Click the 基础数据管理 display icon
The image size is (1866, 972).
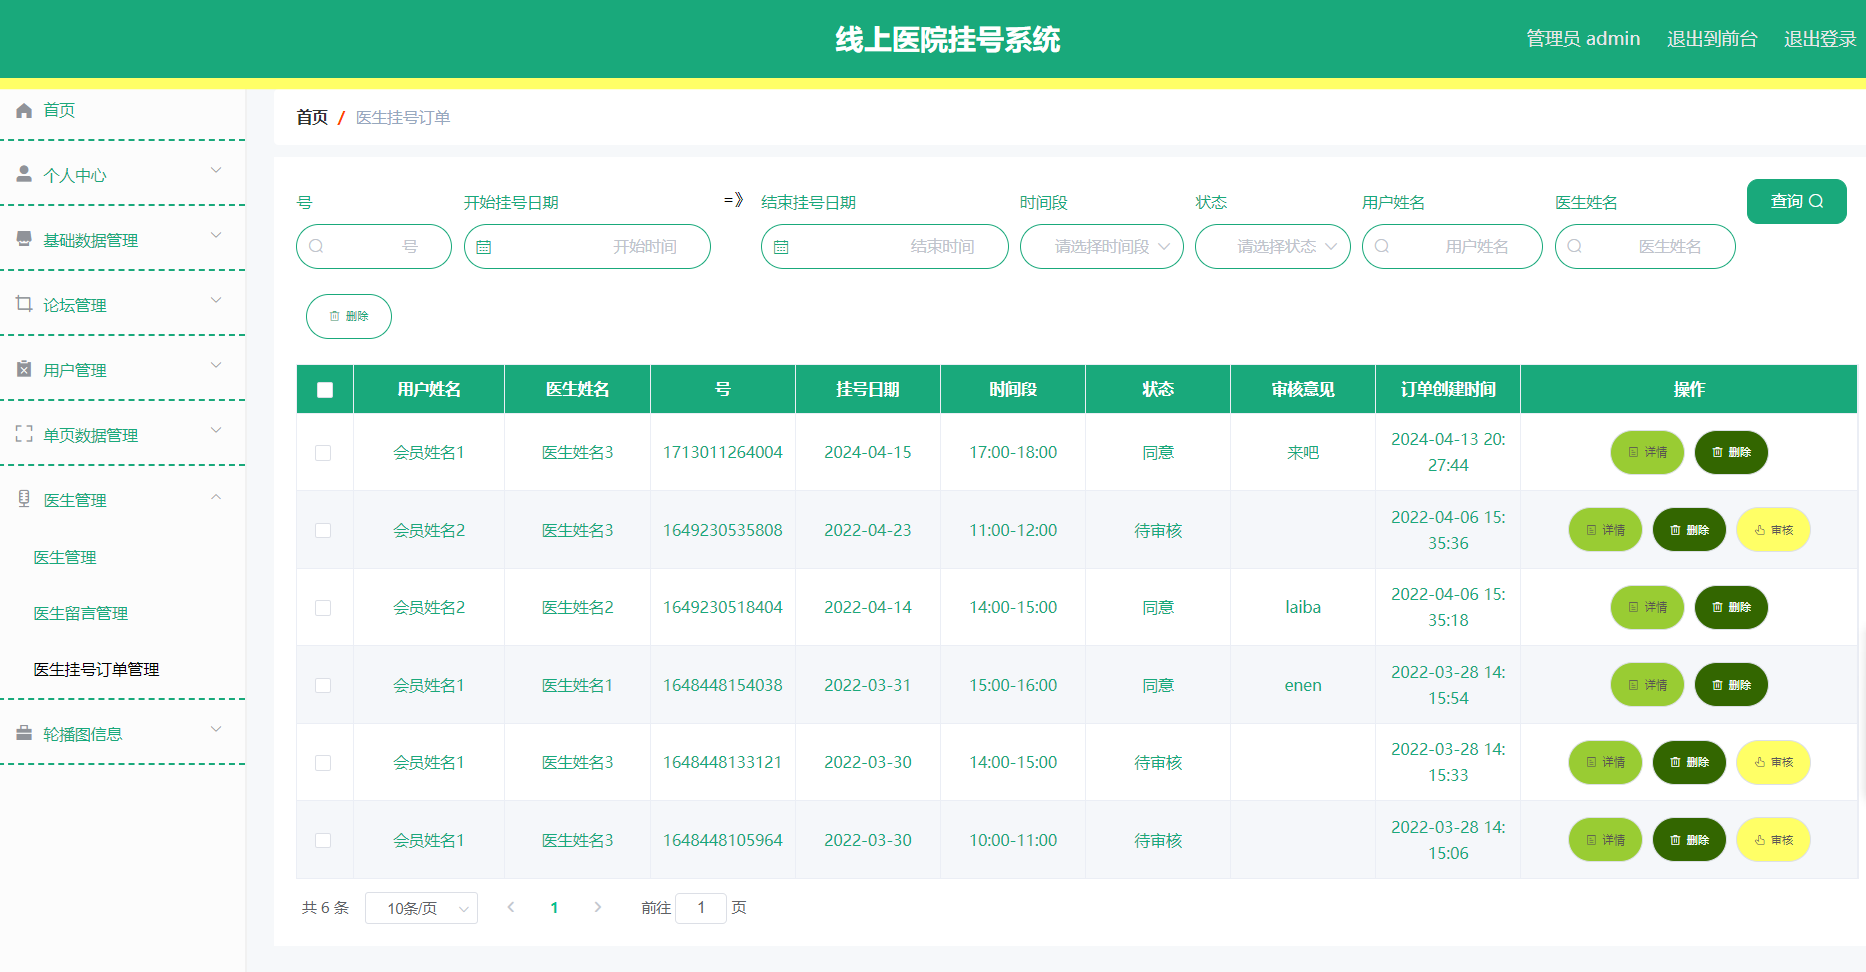coord(24,238)
